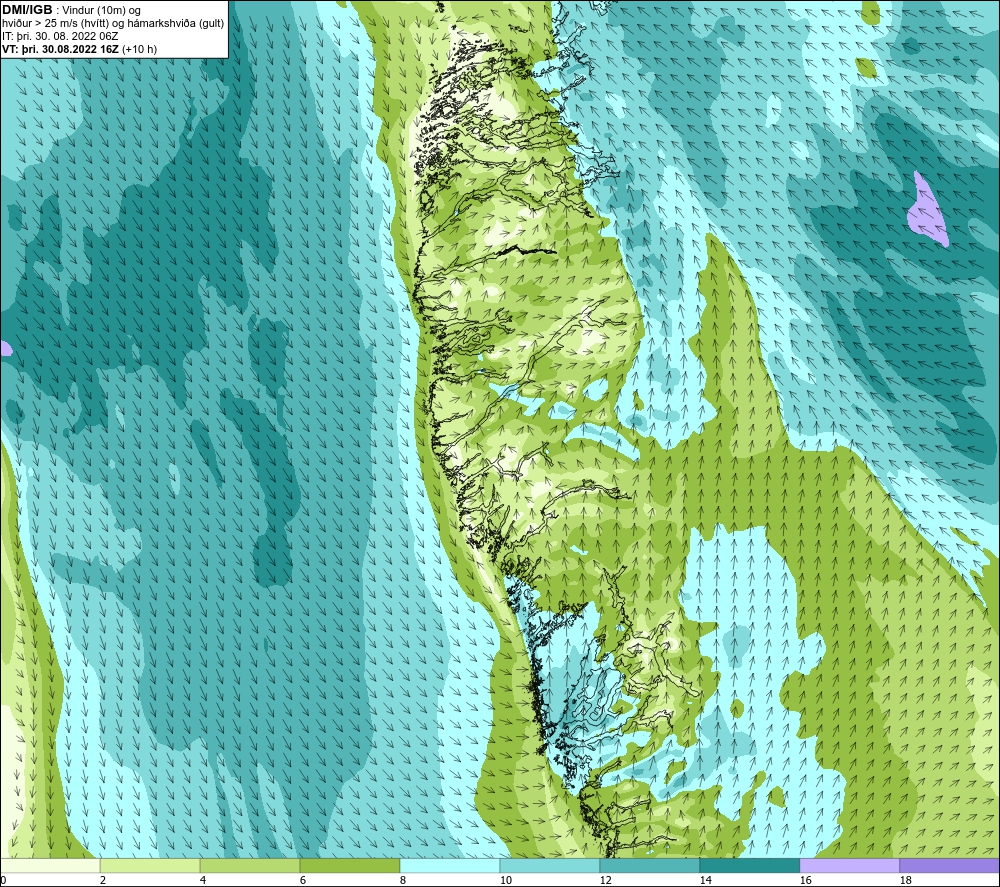
Task: Click the 'DMI/IGB' title text
Action: point(27,10)
